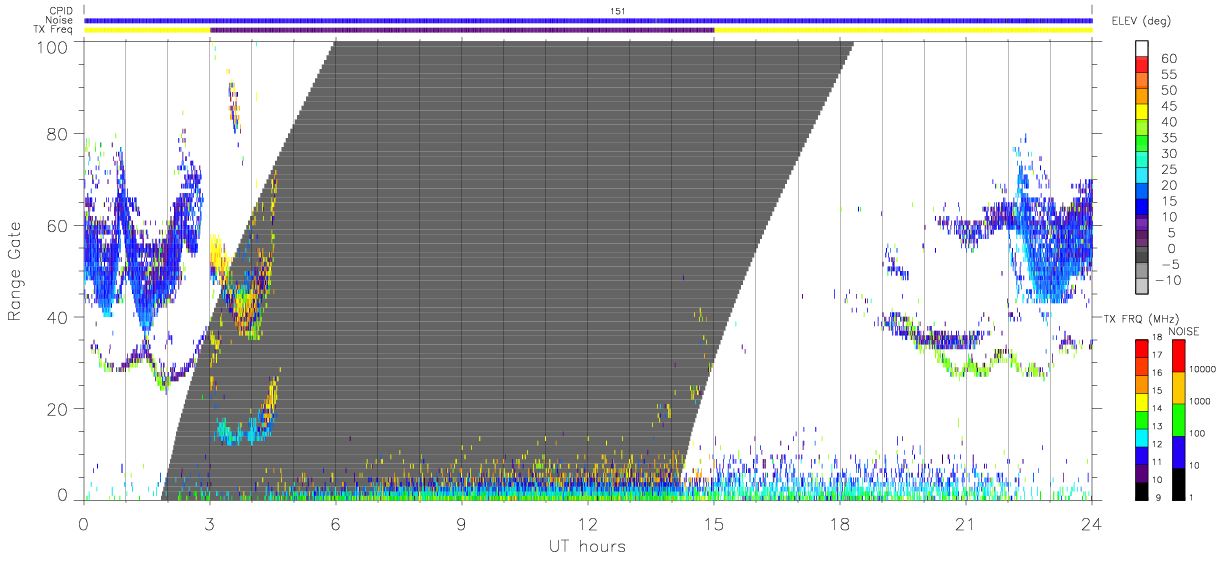1228x567 pixels.
Task: Pick the red 17-18 MHz segment of TX FRQ bar
Action: click(1142, 348)
